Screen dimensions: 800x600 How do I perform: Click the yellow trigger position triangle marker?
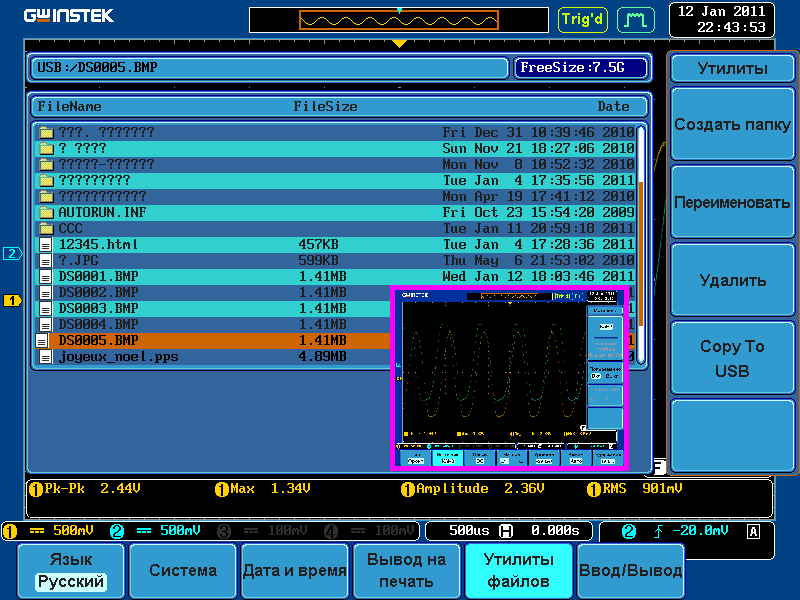tap(399, 43)
